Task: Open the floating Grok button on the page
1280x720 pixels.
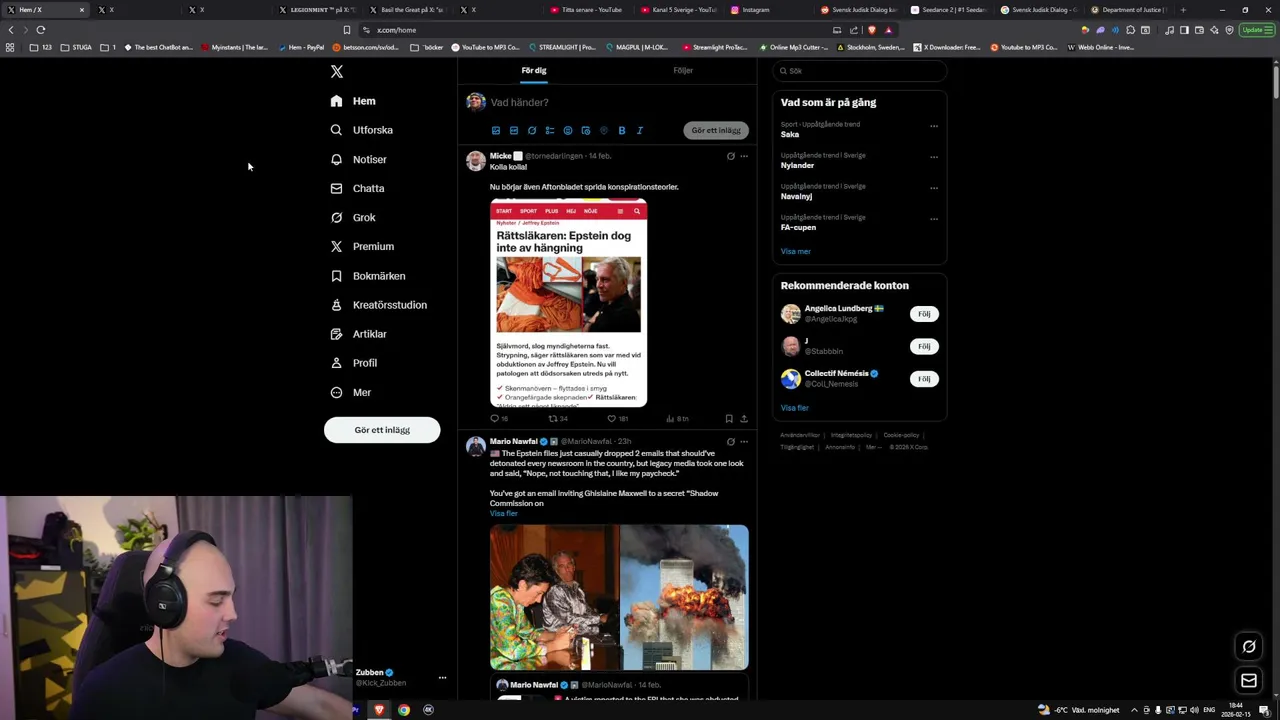Action: click(x=1249, y=646)
